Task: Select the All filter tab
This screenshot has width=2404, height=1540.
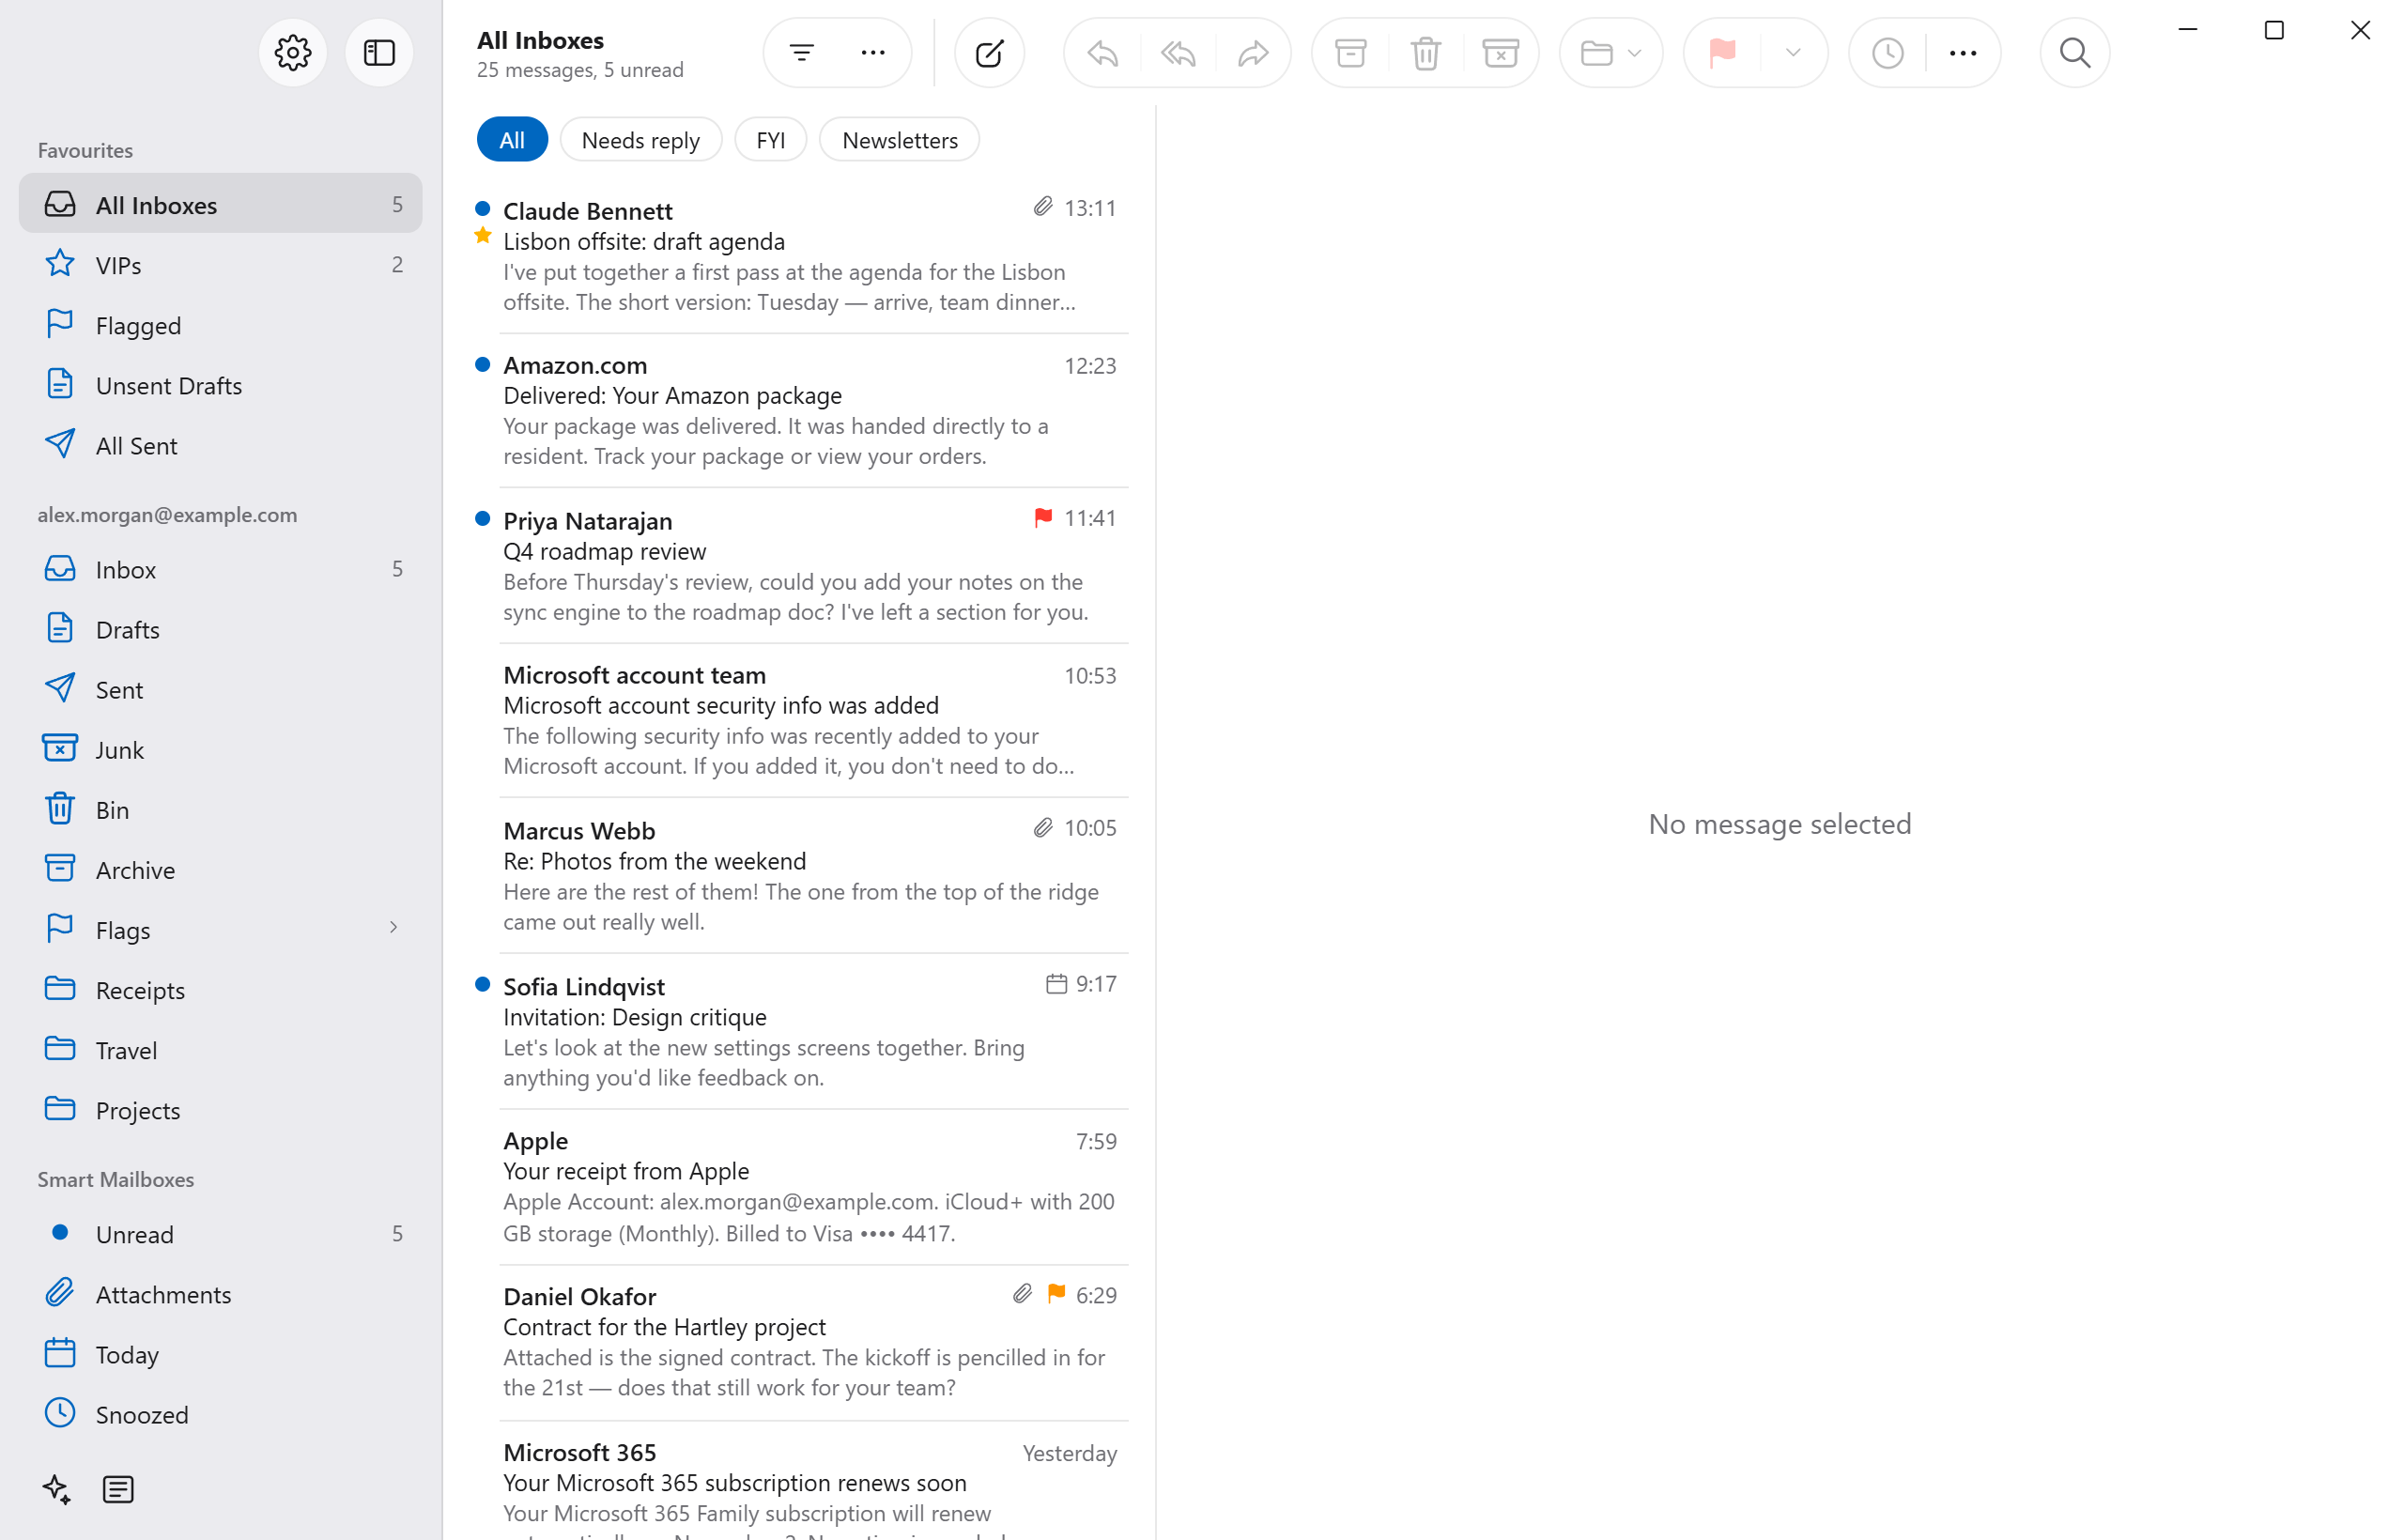Action: (x=511, y=140)
